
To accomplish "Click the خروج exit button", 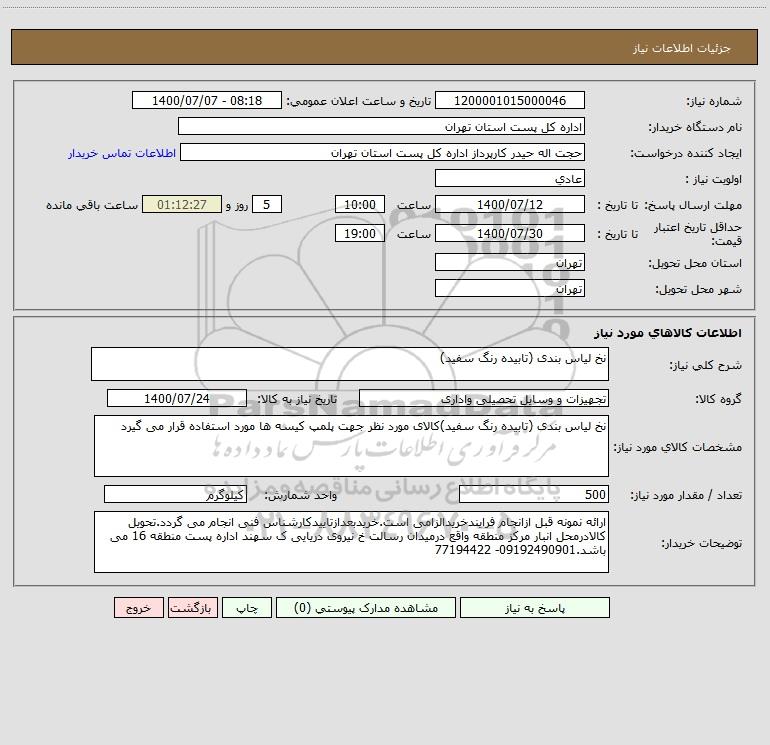I will [x=138, y=608].
